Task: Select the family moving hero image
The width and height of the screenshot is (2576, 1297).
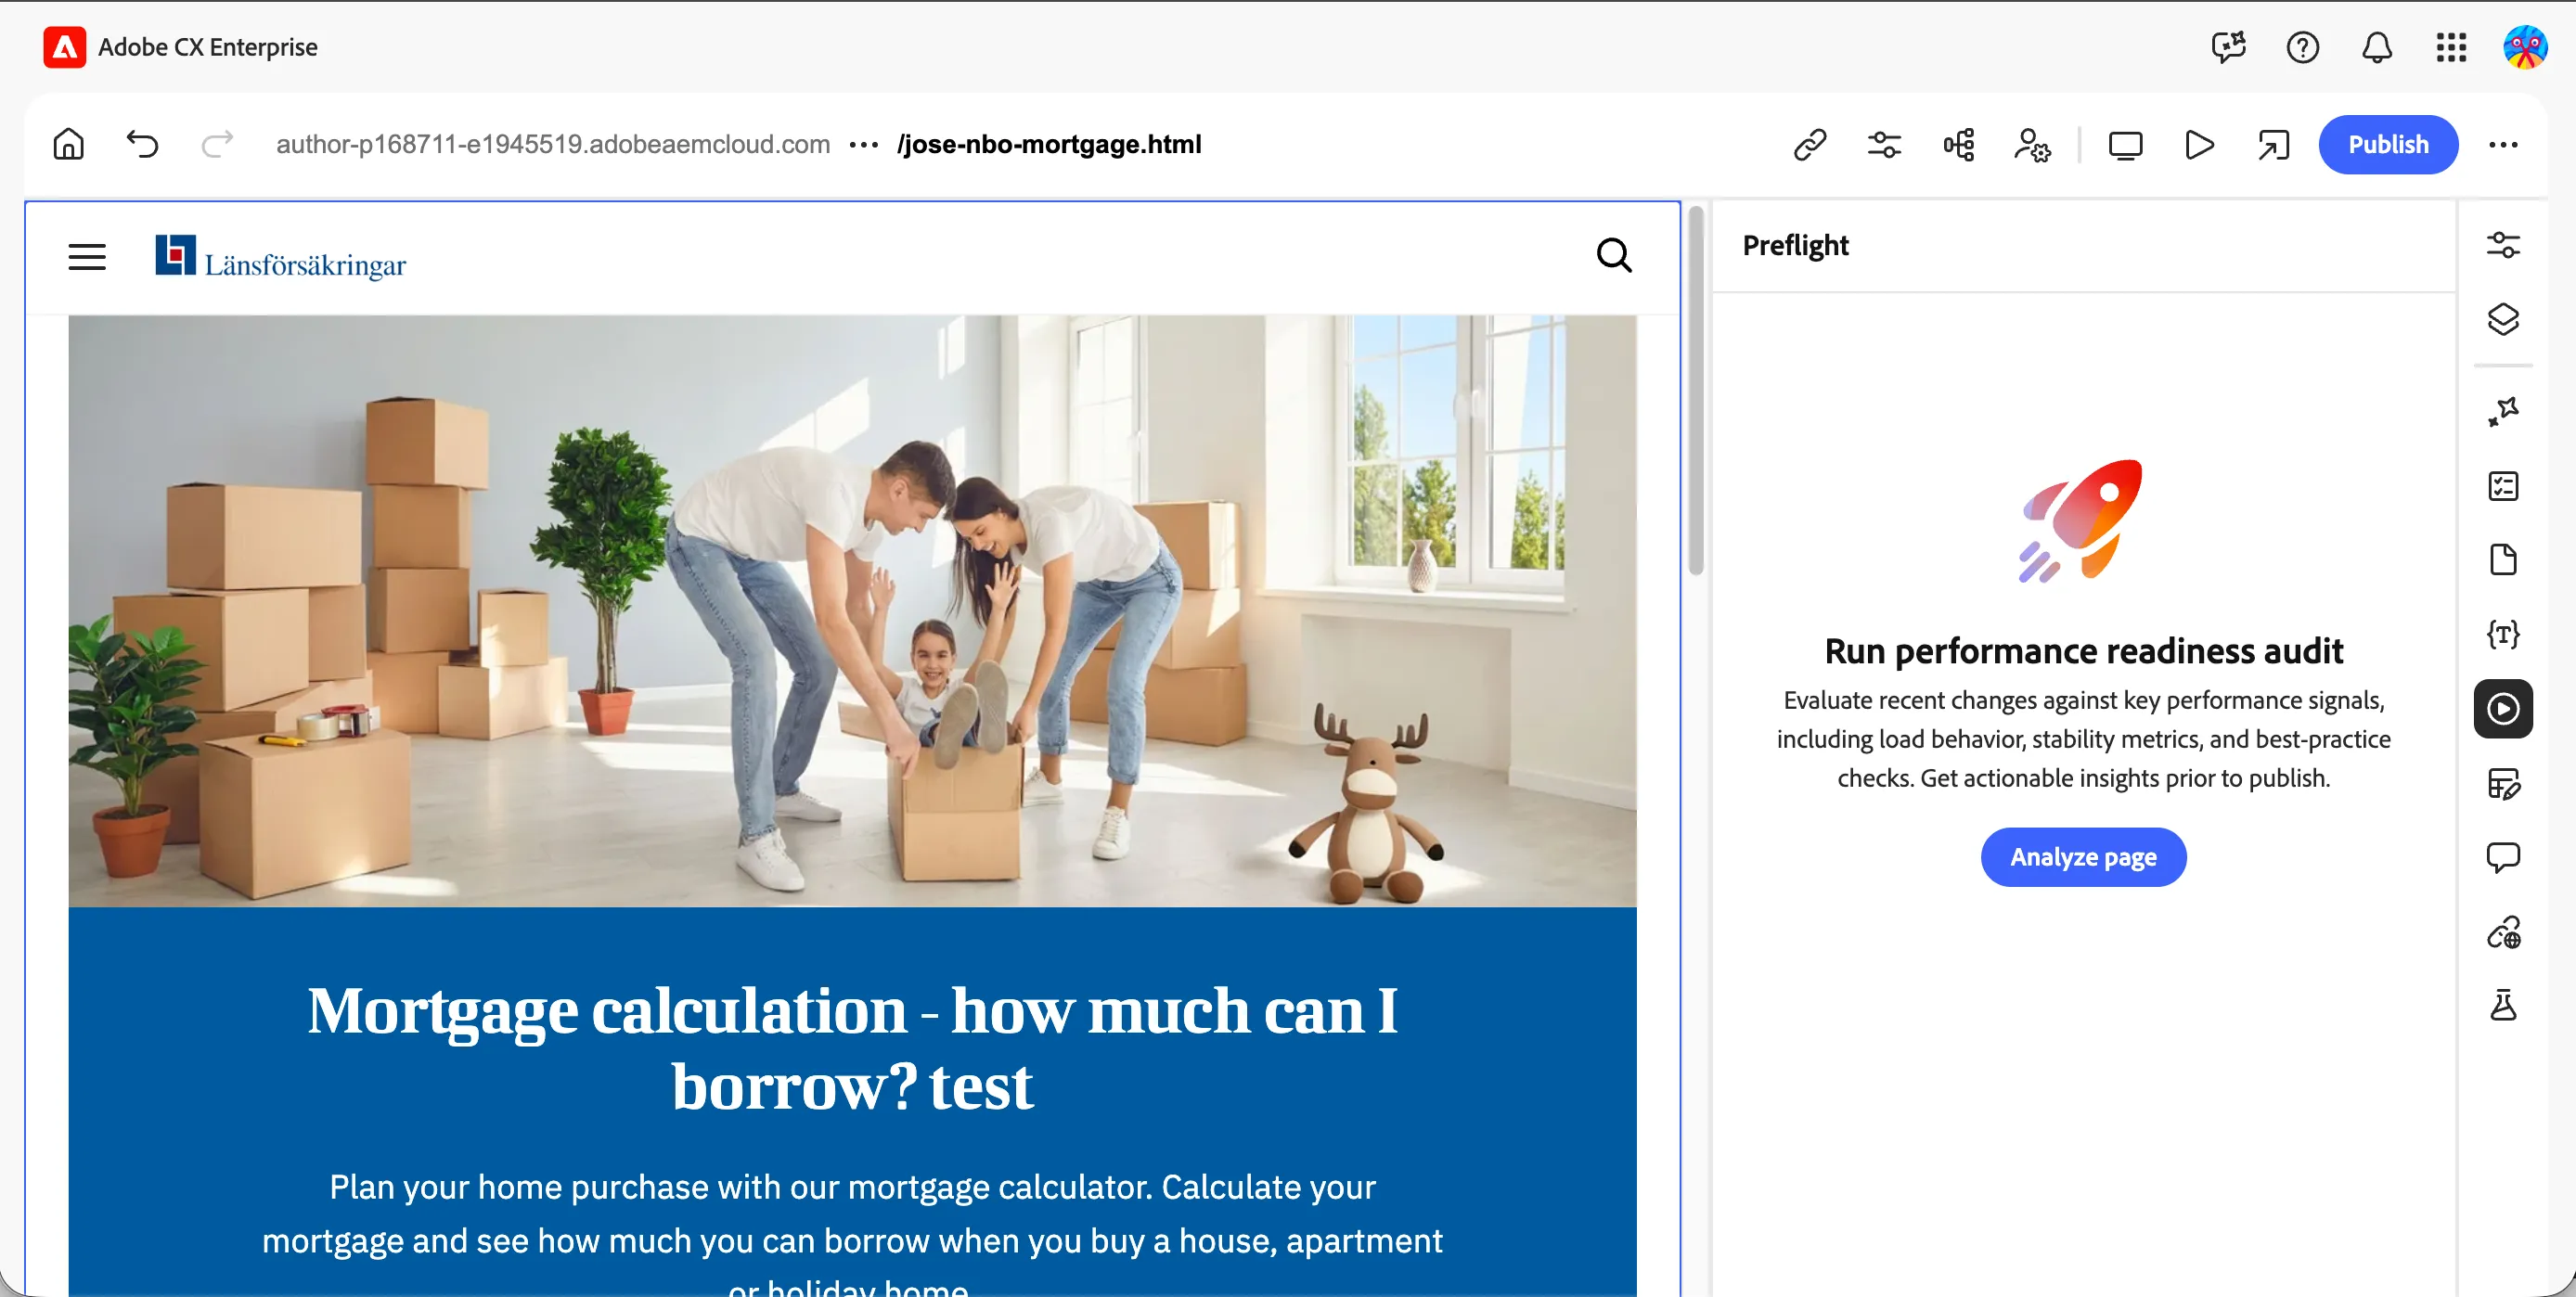Action: pyautogui.click(x=852, y=611)
